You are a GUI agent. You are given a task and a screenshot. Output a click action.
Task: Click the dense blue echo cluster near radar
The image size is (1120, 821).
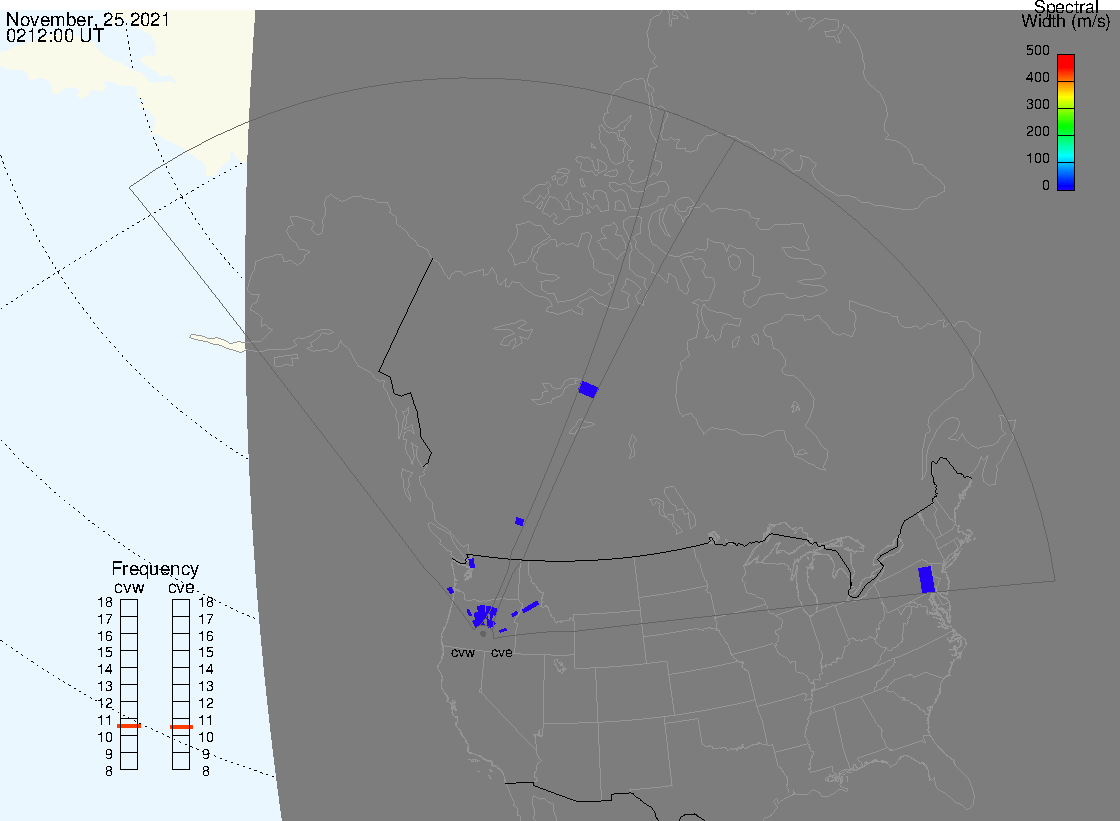click(483, 615)
